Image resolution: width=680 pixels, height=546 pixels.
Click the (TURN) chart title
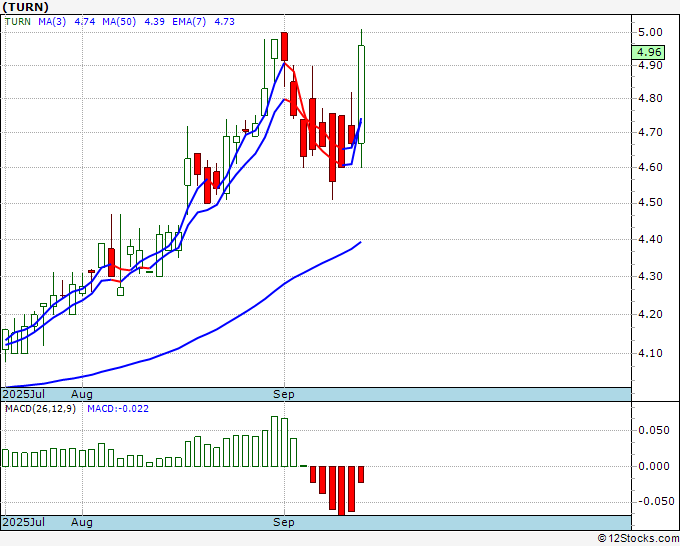[25, 7]
